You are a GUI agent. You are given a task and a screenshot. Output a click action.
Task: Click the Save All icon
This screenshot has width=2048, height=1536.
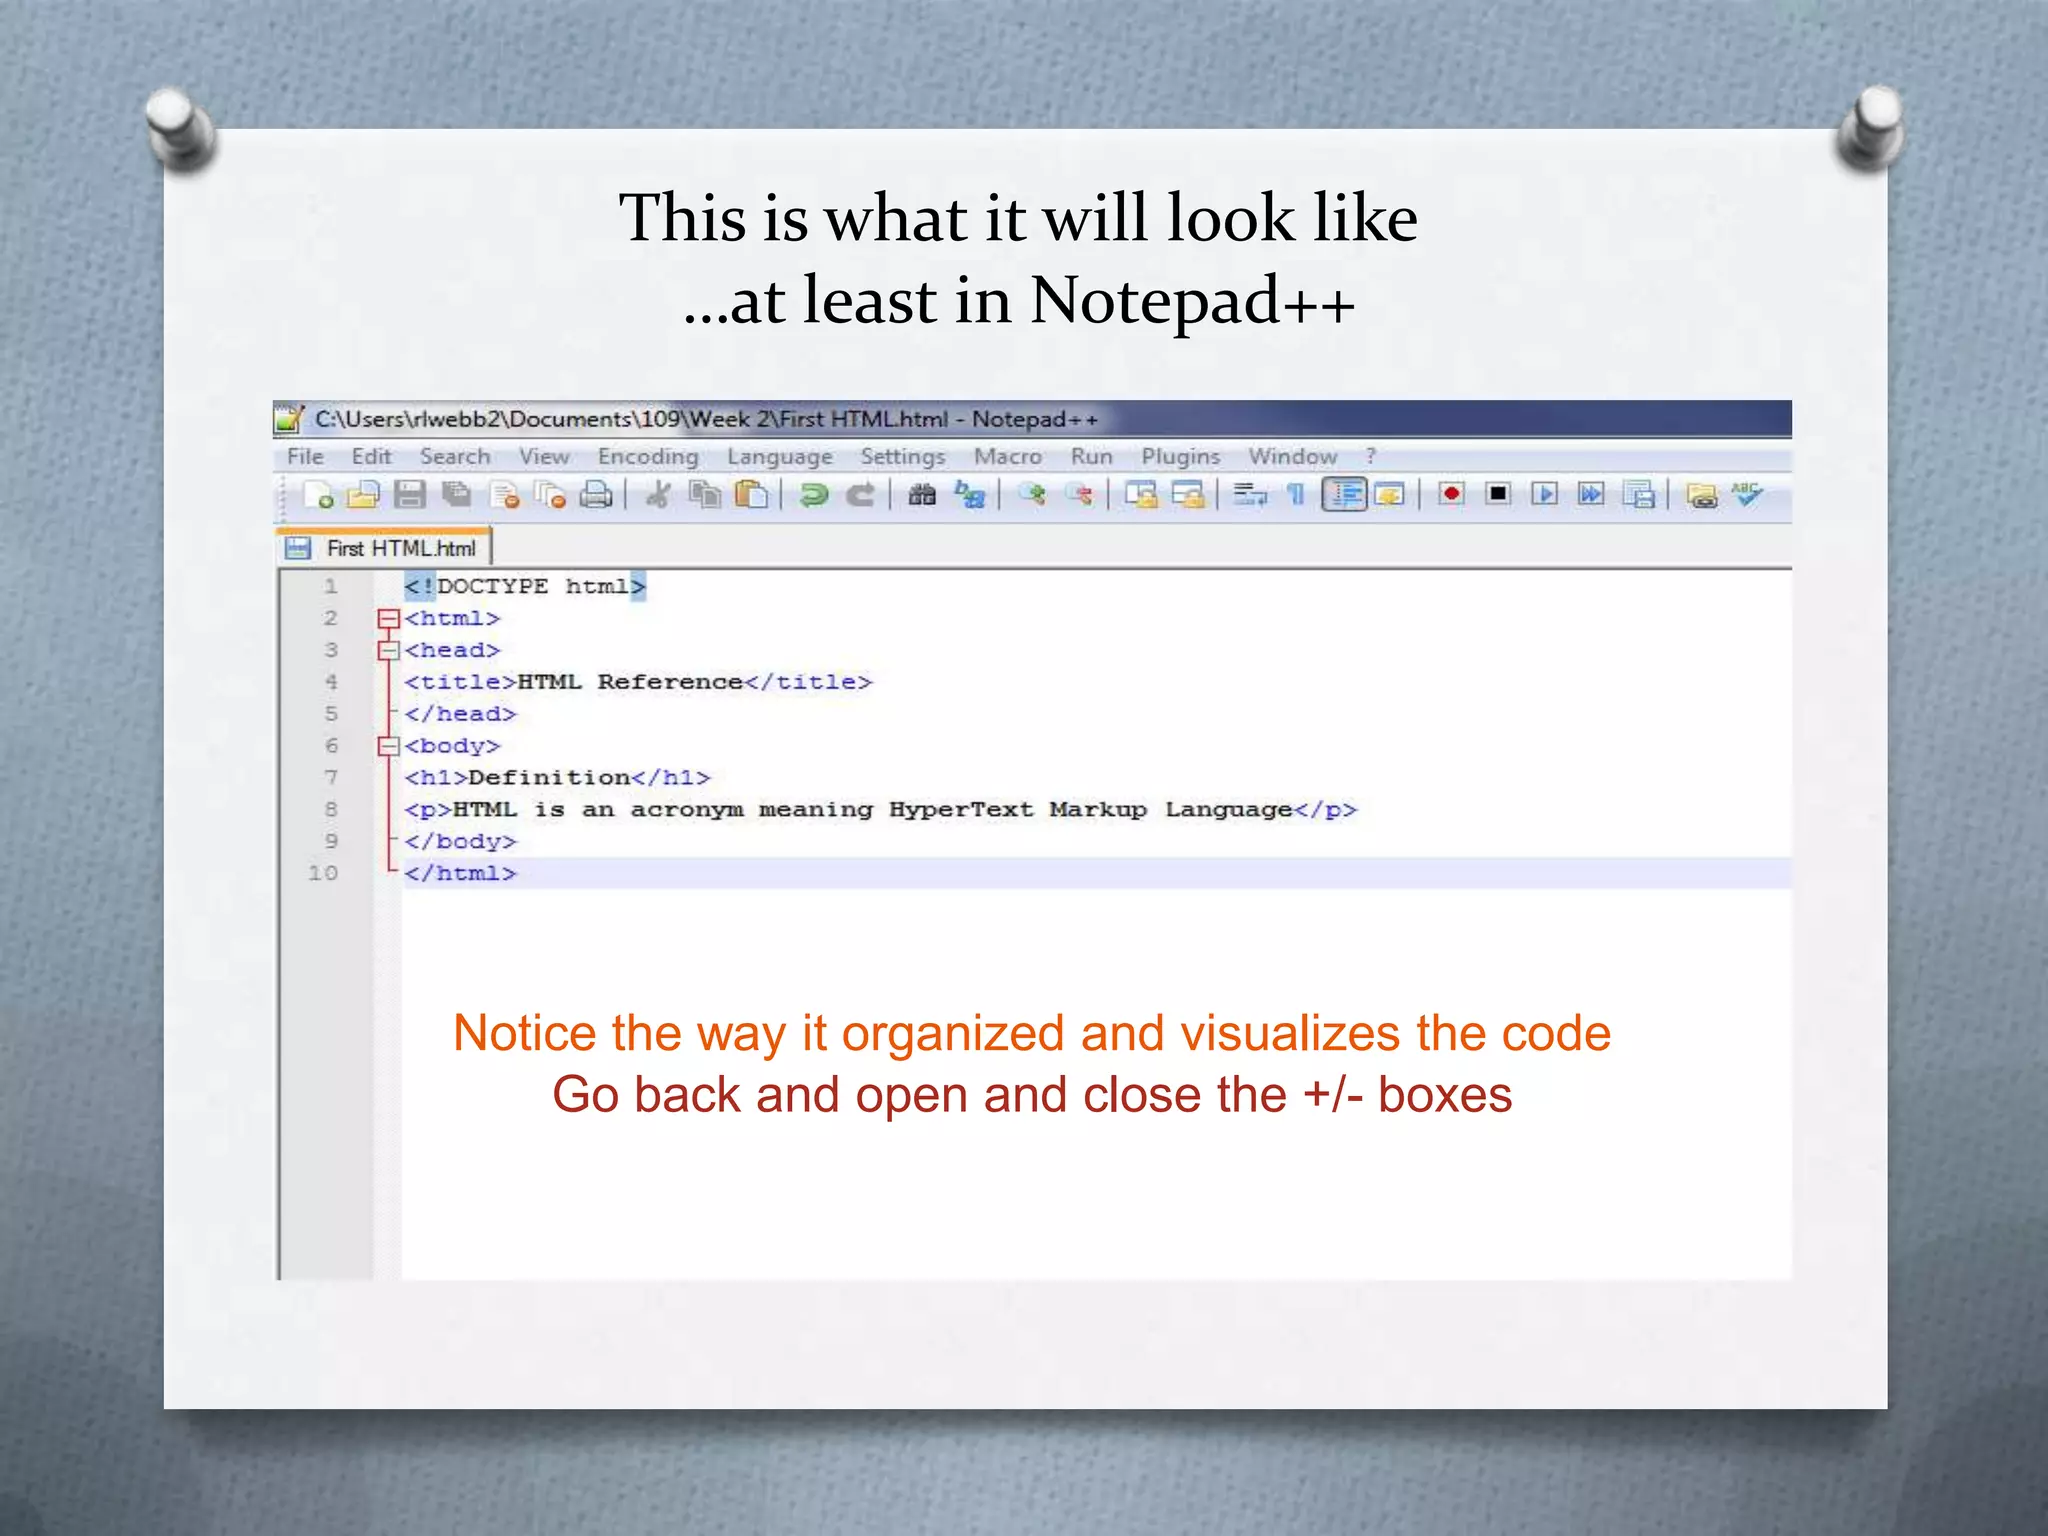(457, 494)
